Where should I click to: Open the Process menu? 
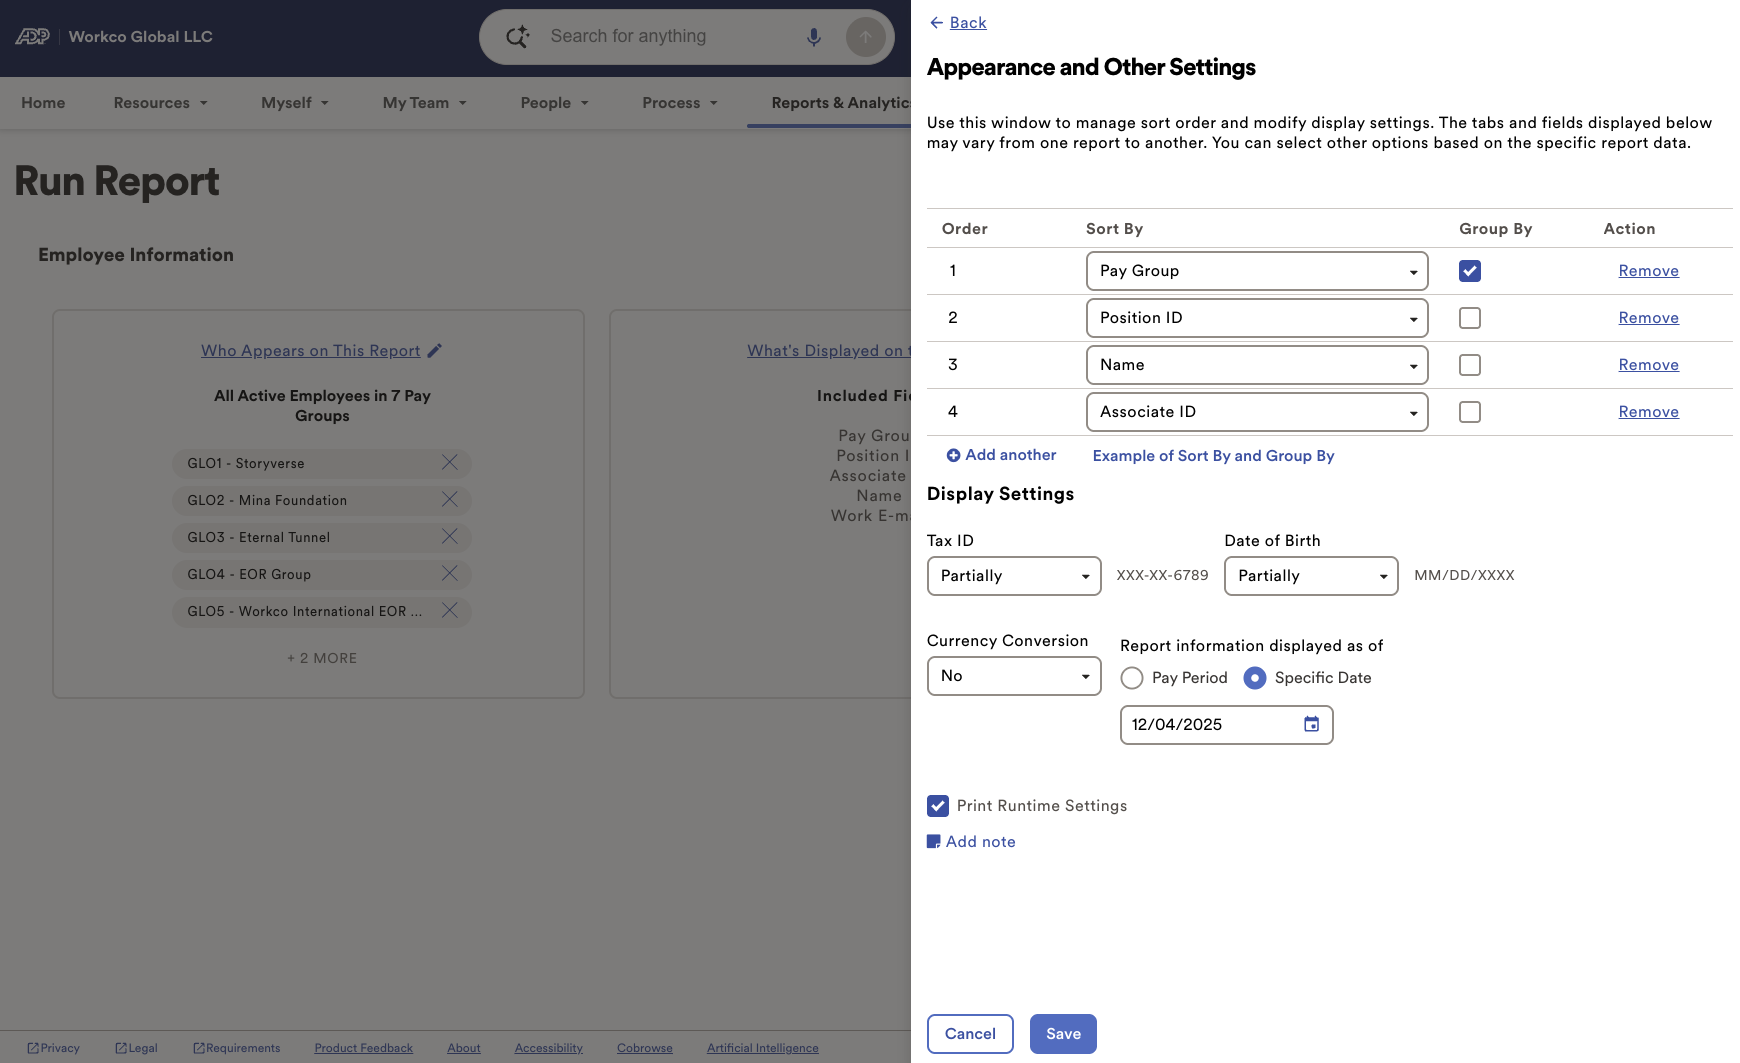tap(680, 103)
